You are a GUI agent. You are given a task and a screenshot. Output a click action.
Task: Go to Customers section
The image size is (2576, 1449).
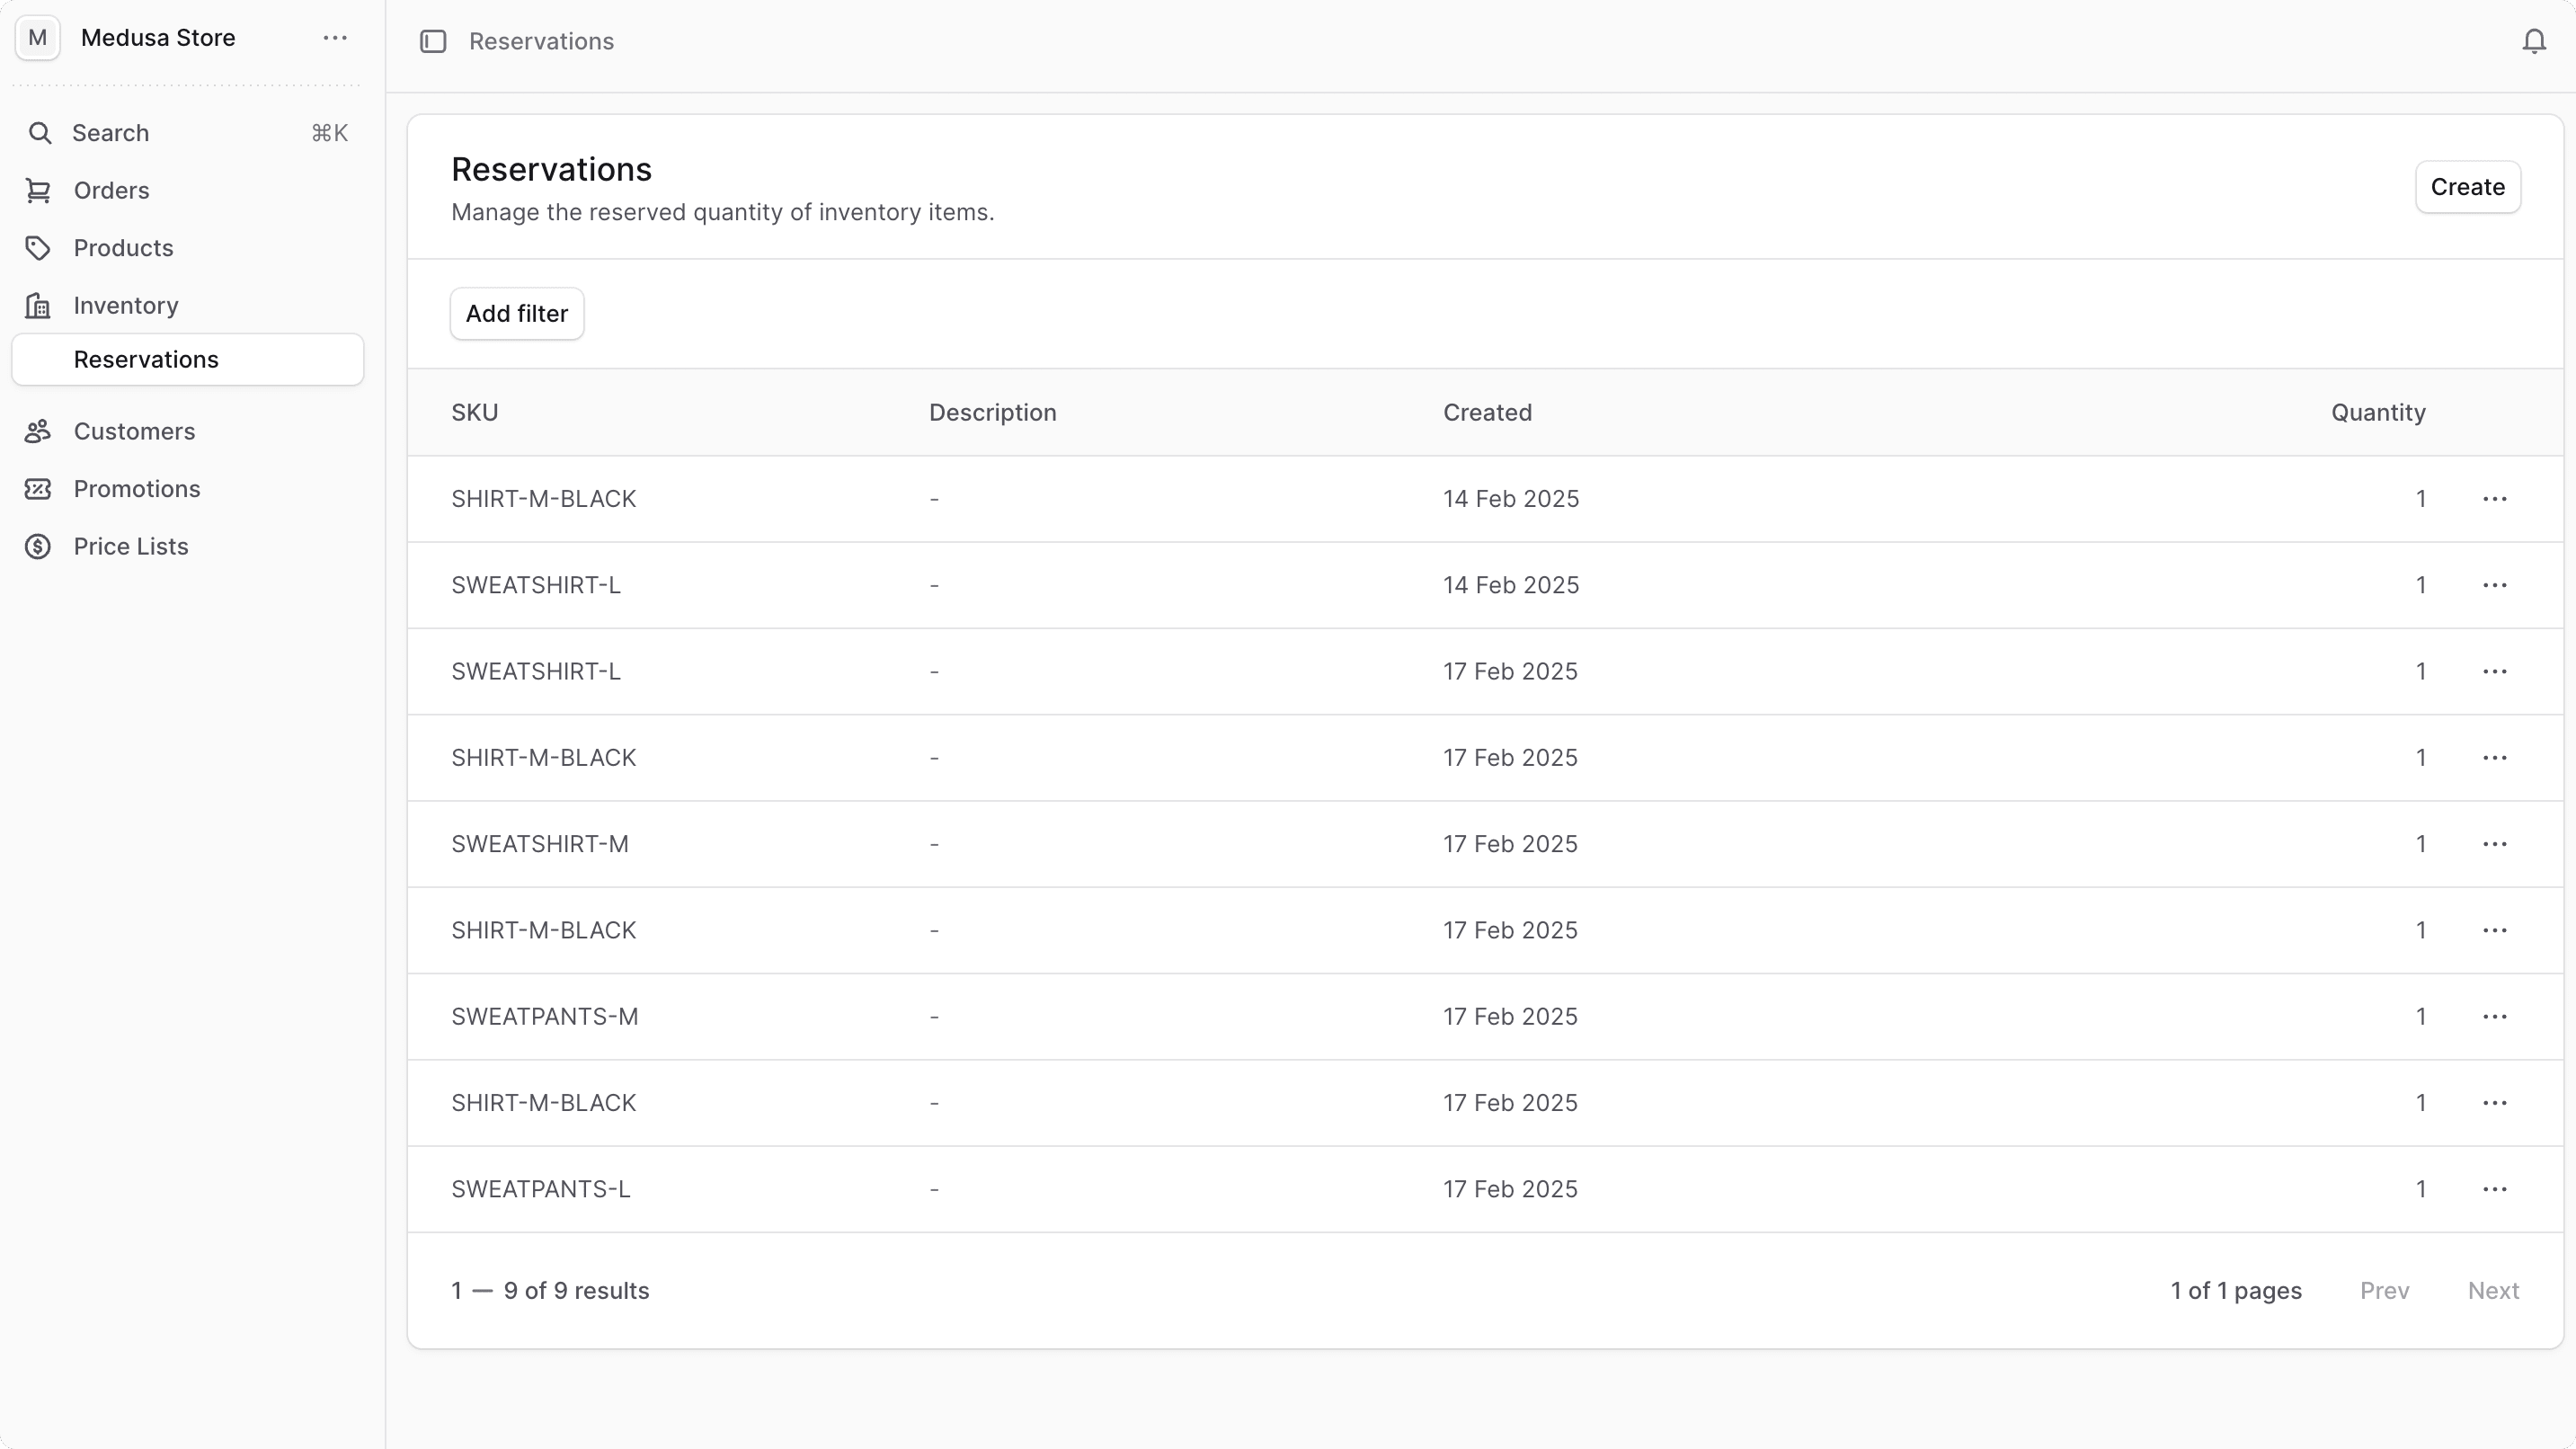pos(134,431)
